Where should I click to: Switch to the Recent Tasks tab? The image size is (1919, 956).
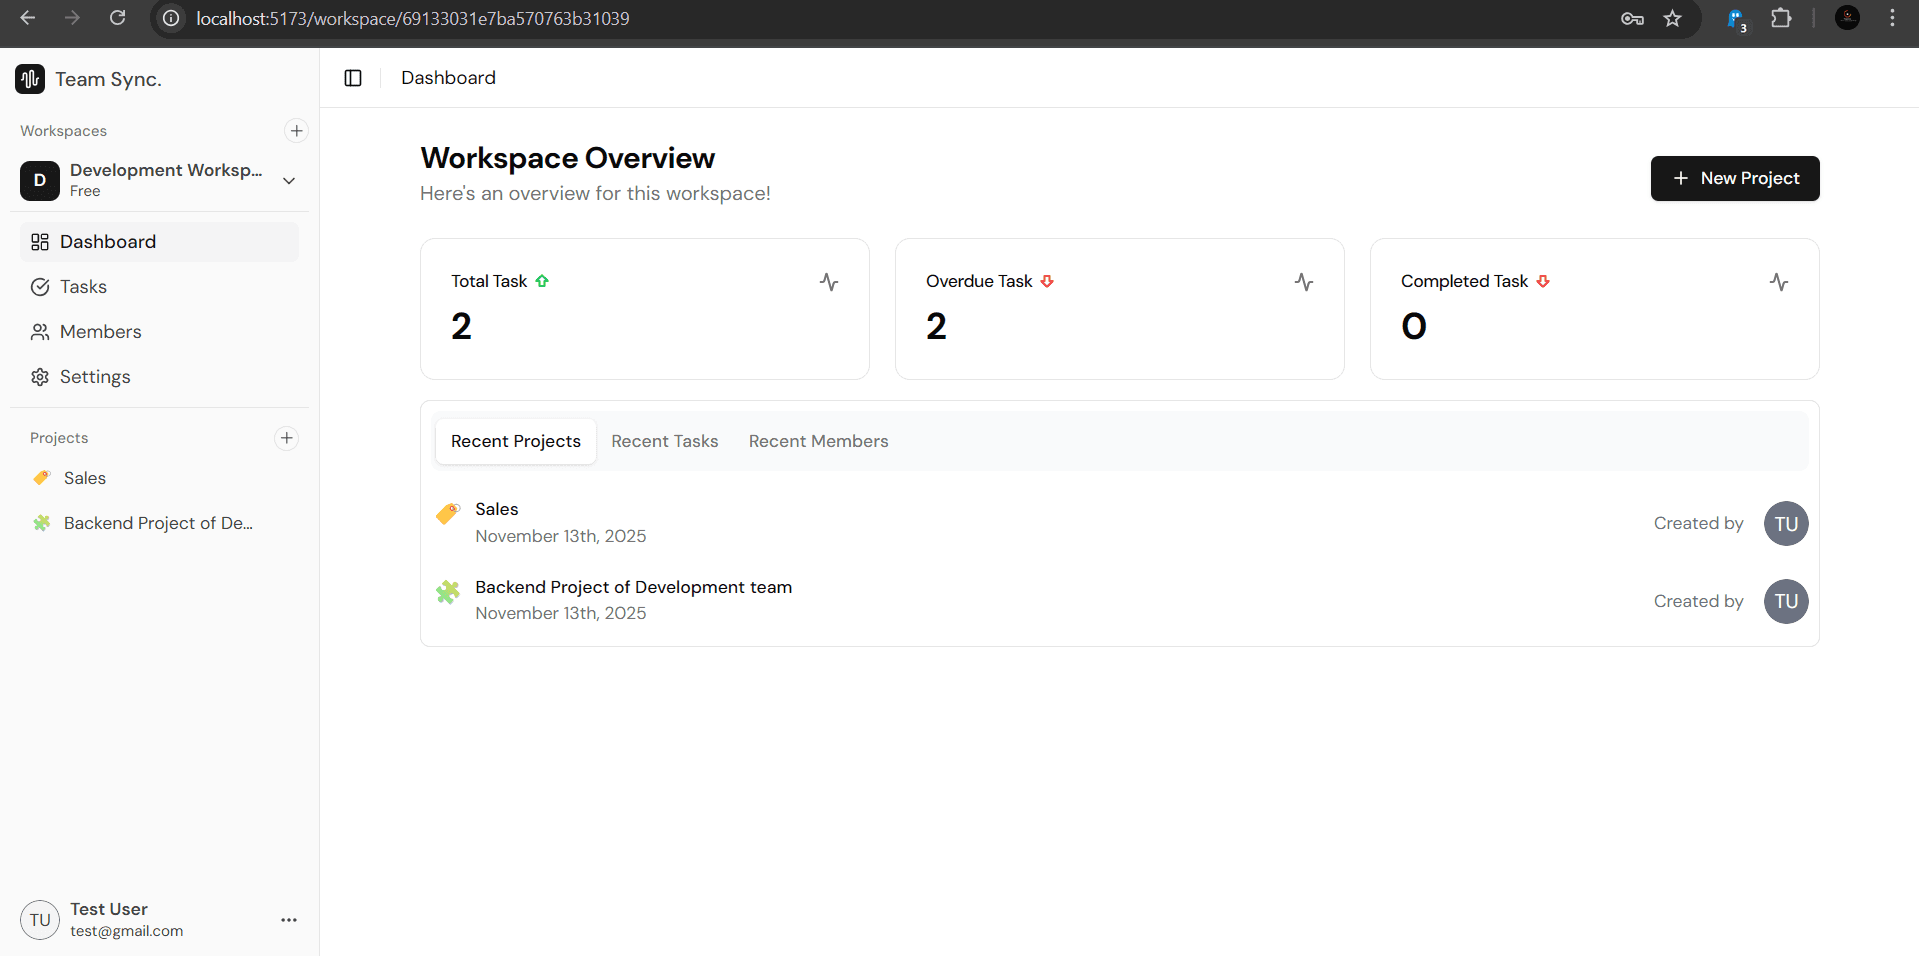point(665,441)
